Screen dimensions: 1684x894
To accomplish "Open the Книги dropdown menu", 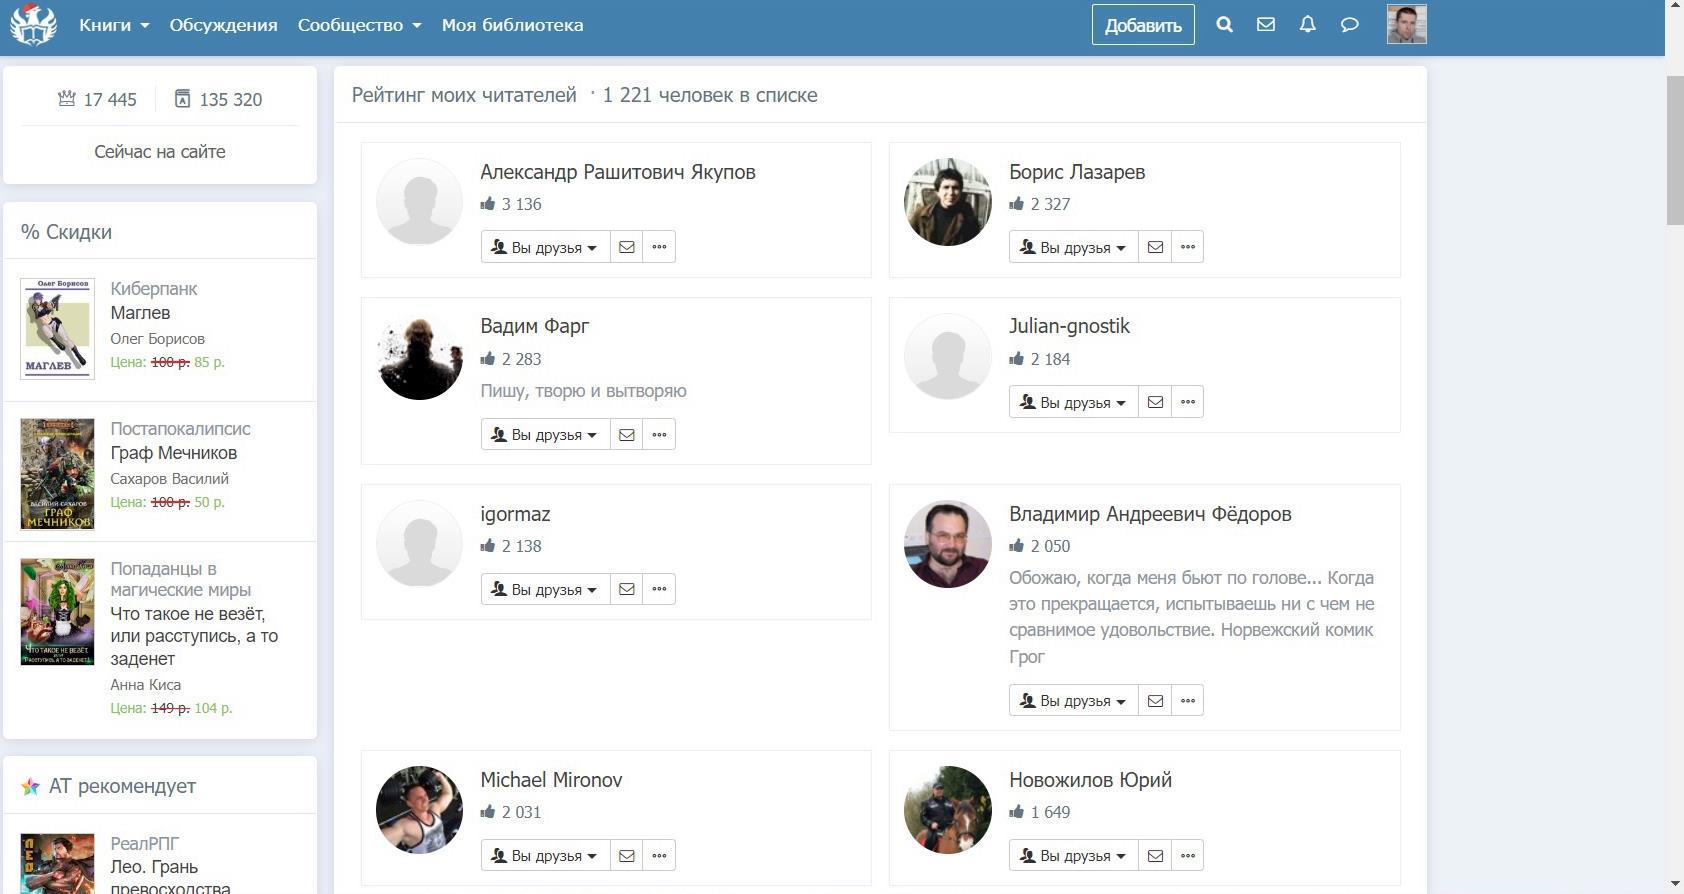I will pyautogui.click(x=114, y=25).
